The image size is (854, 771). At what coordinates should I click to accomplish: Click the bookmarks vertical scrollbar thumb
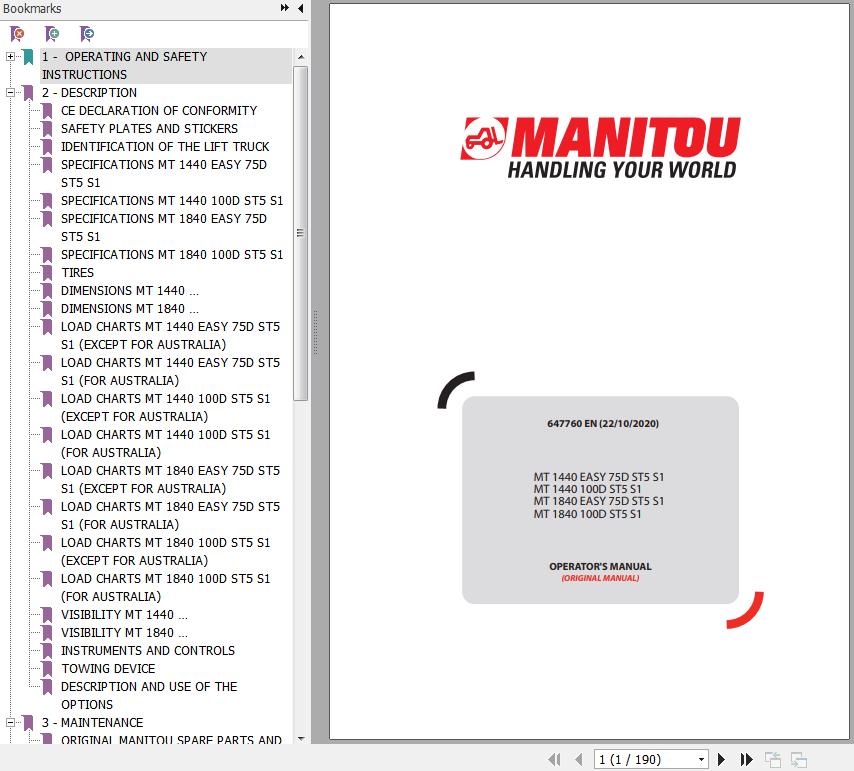click(301, 233)
